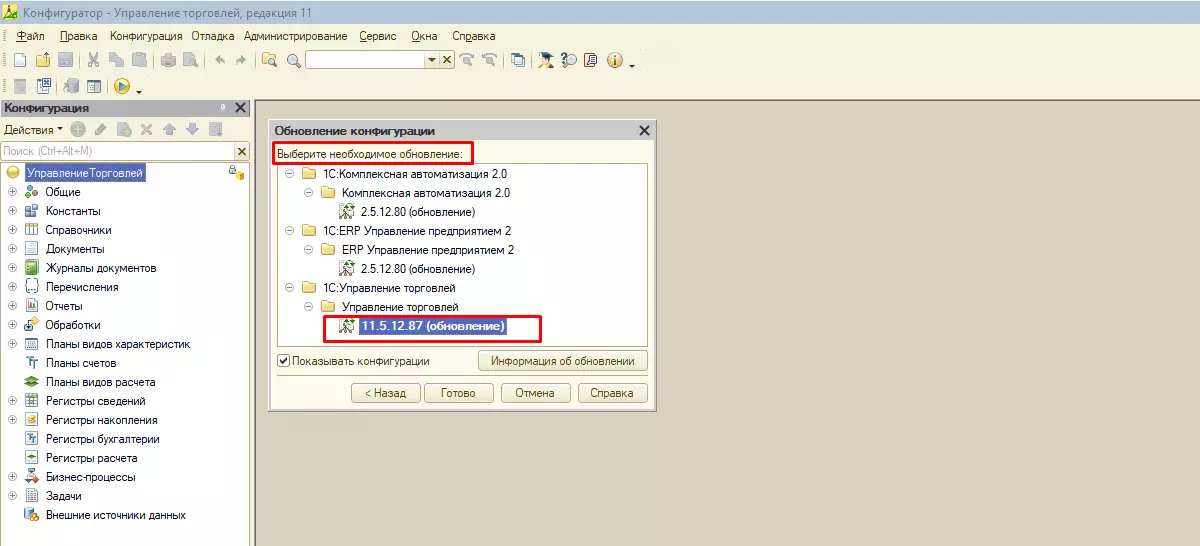Click the move up arrow in Configuration panel

click(x=170, y=129)
